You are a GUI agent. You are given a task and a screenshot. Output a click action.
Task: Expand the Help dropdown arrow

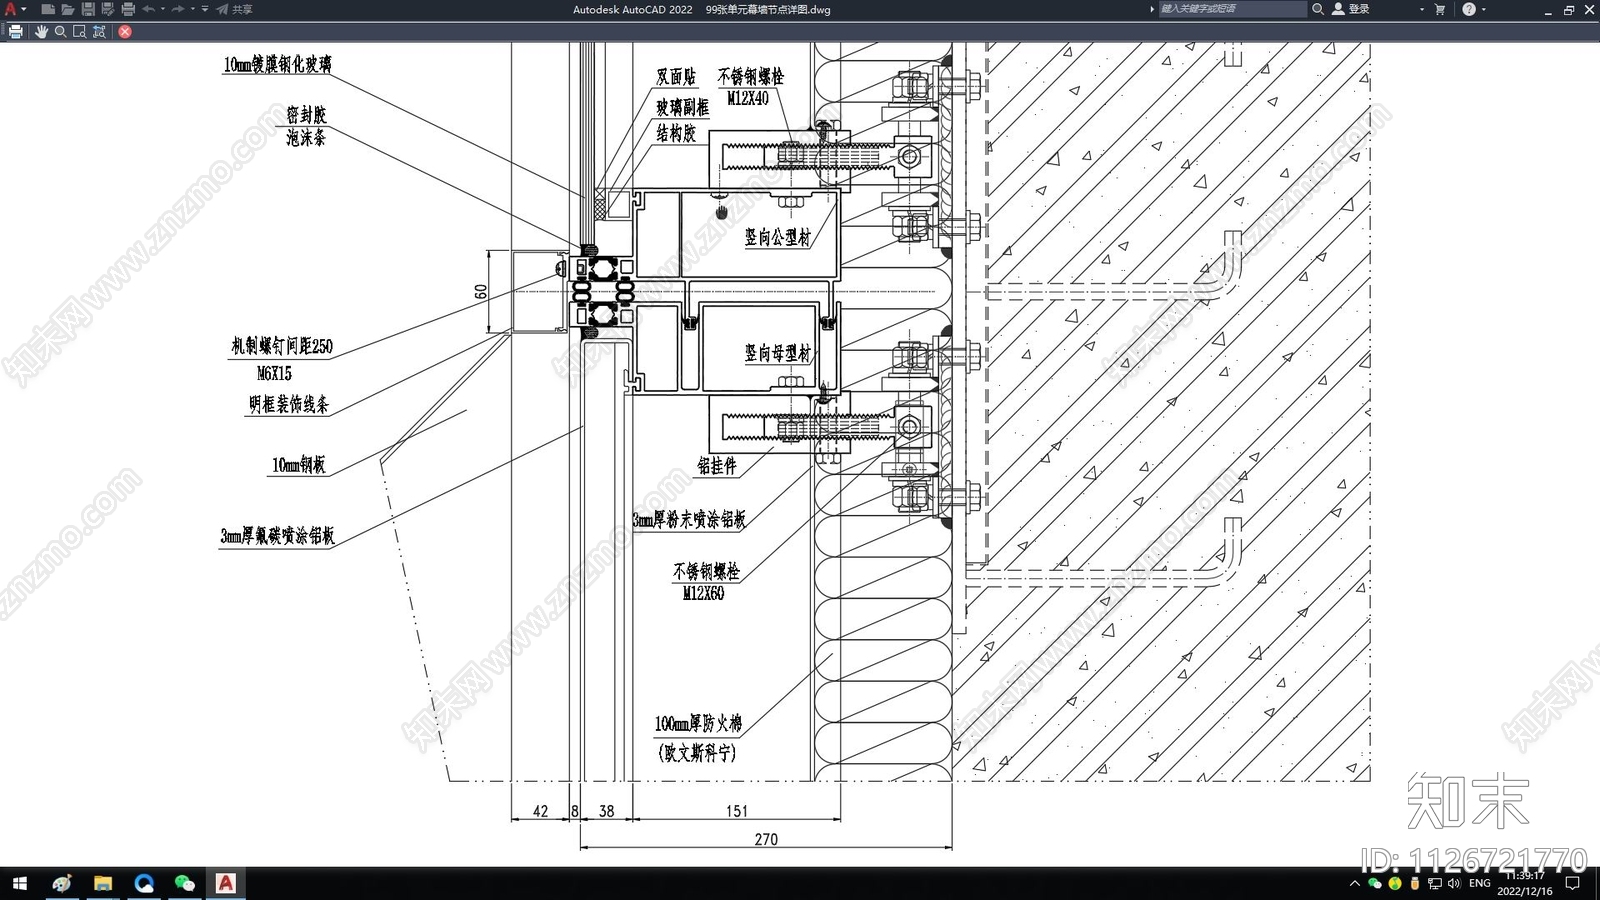[x=1483, y=9]
